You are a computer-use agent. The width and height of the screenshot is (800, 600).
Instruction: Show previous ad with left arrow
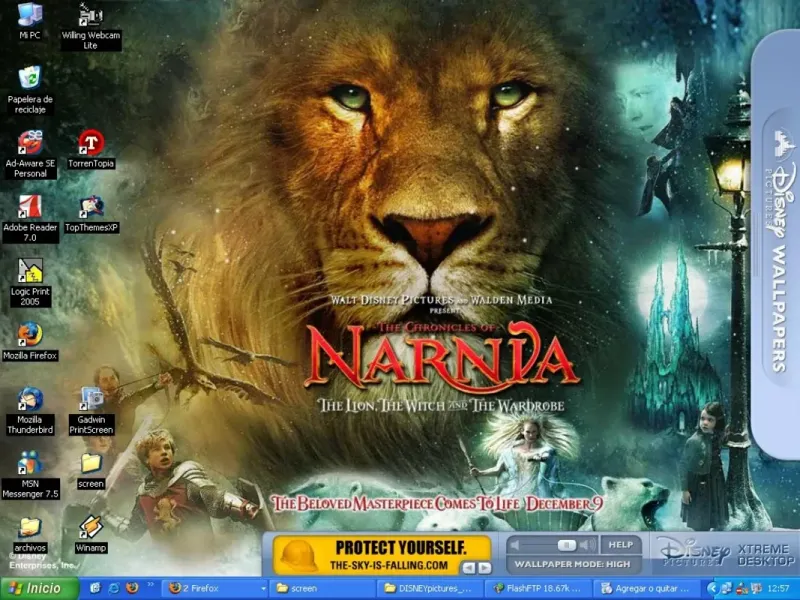(468, 567)
